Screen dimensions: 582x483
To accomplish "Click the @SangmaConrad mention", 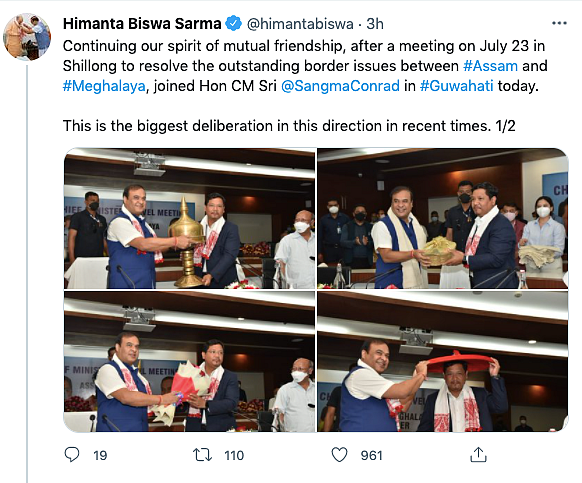I will pyautogui.click(x=340, y=86).
